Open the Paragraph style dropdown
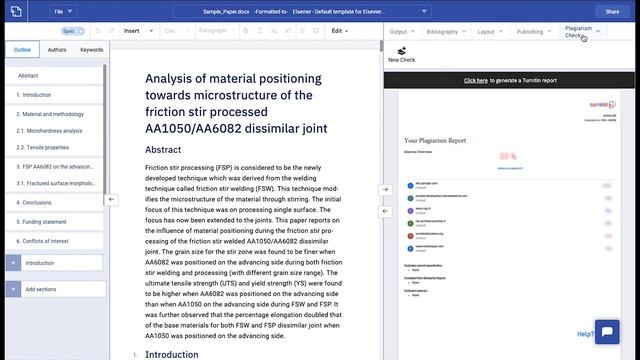 pos(217,31)
